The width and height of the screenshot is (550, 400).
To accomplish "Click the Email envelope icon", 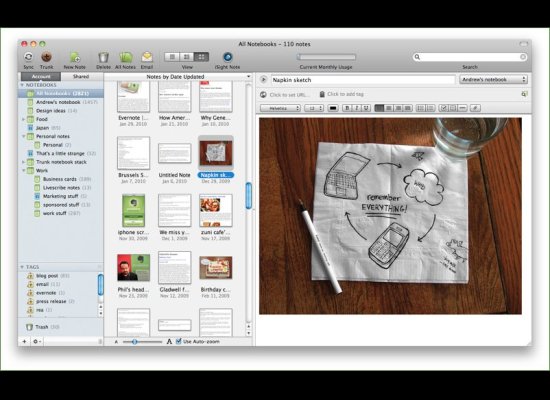I will pos(147,57).
